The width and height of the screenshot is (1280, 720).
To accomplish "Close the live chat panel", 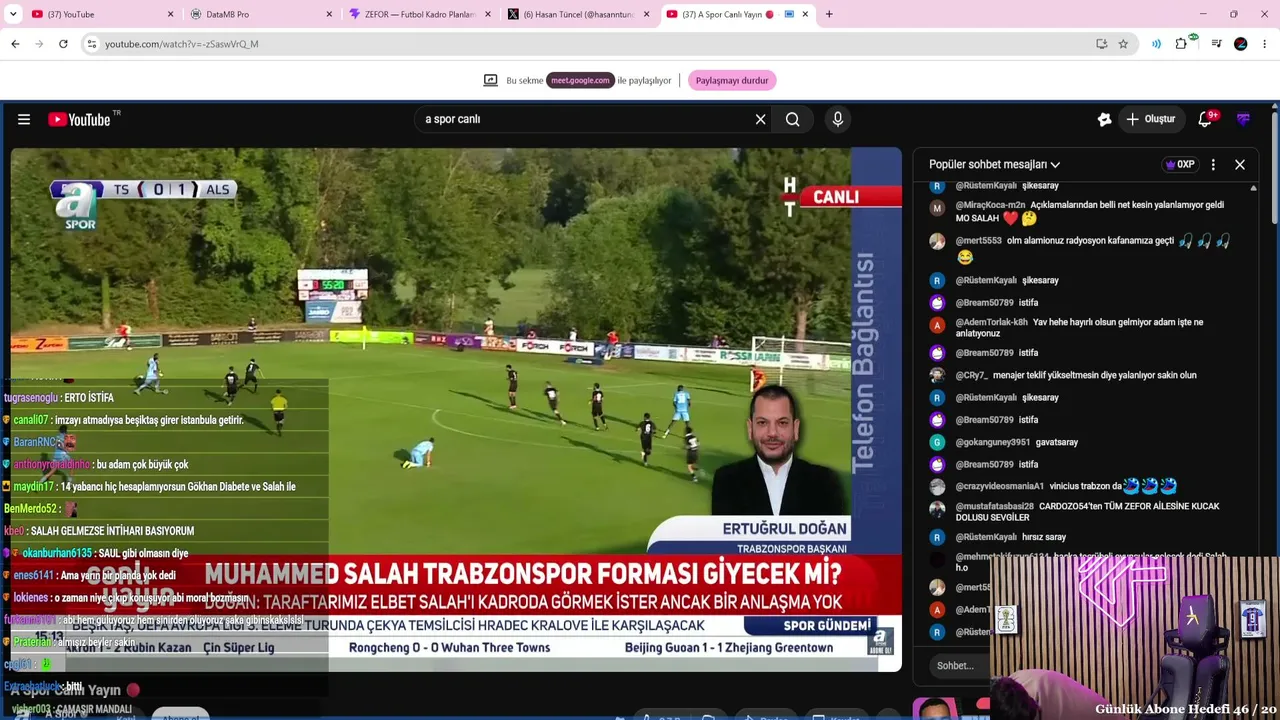I will pos(1240,164).
